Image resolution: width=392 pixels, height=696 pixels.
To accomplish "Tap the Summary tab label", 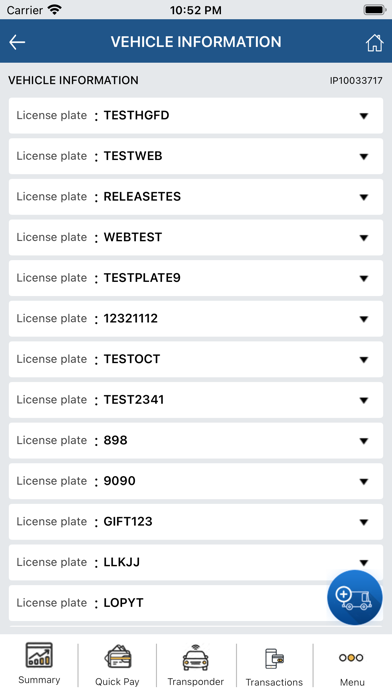I will pos(39,680).
